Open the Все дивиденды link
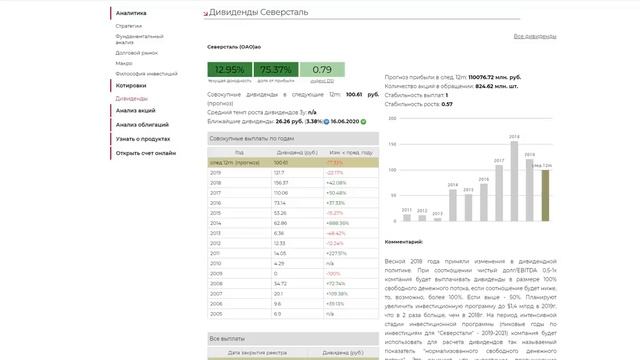Viewport: 640px width, 360px height. tap(535, 36)
